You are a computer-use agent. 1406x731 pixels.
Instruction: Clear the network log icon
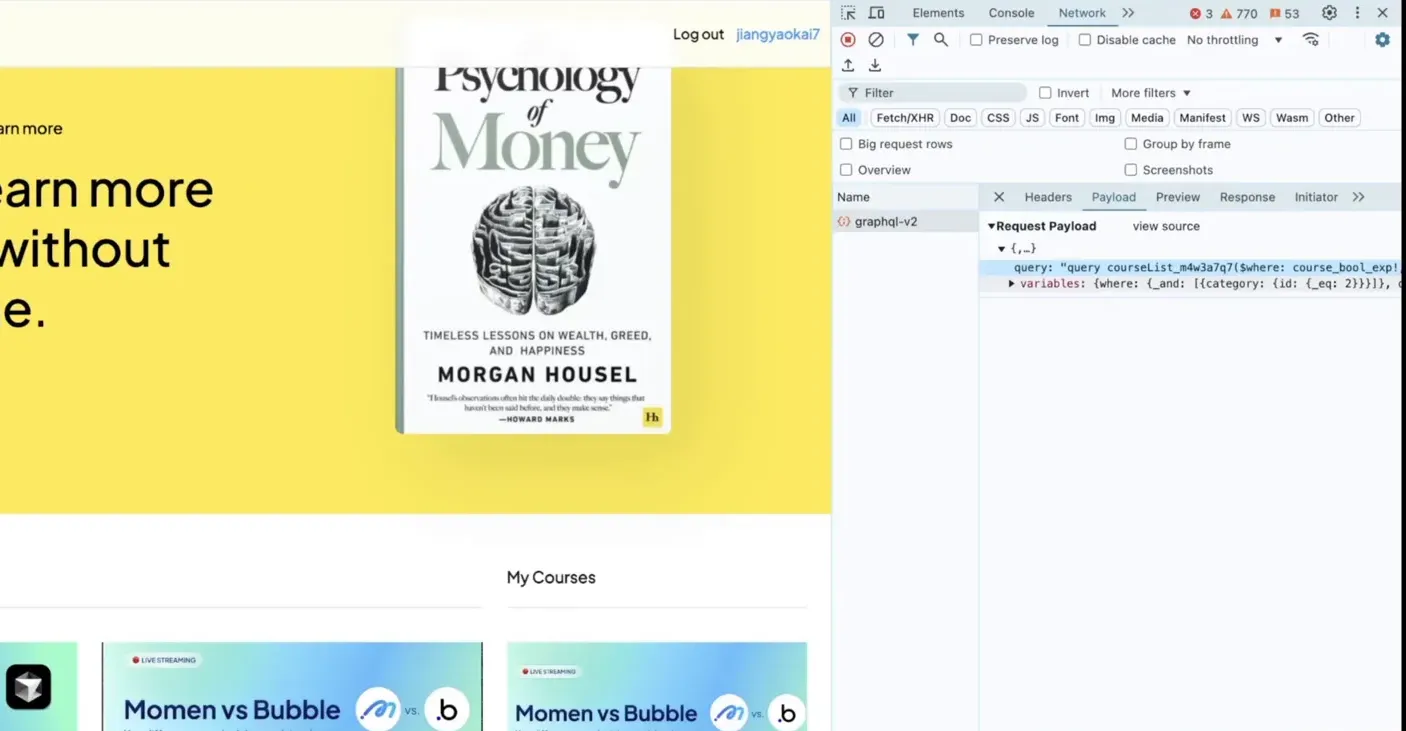[x=876, y=40]
